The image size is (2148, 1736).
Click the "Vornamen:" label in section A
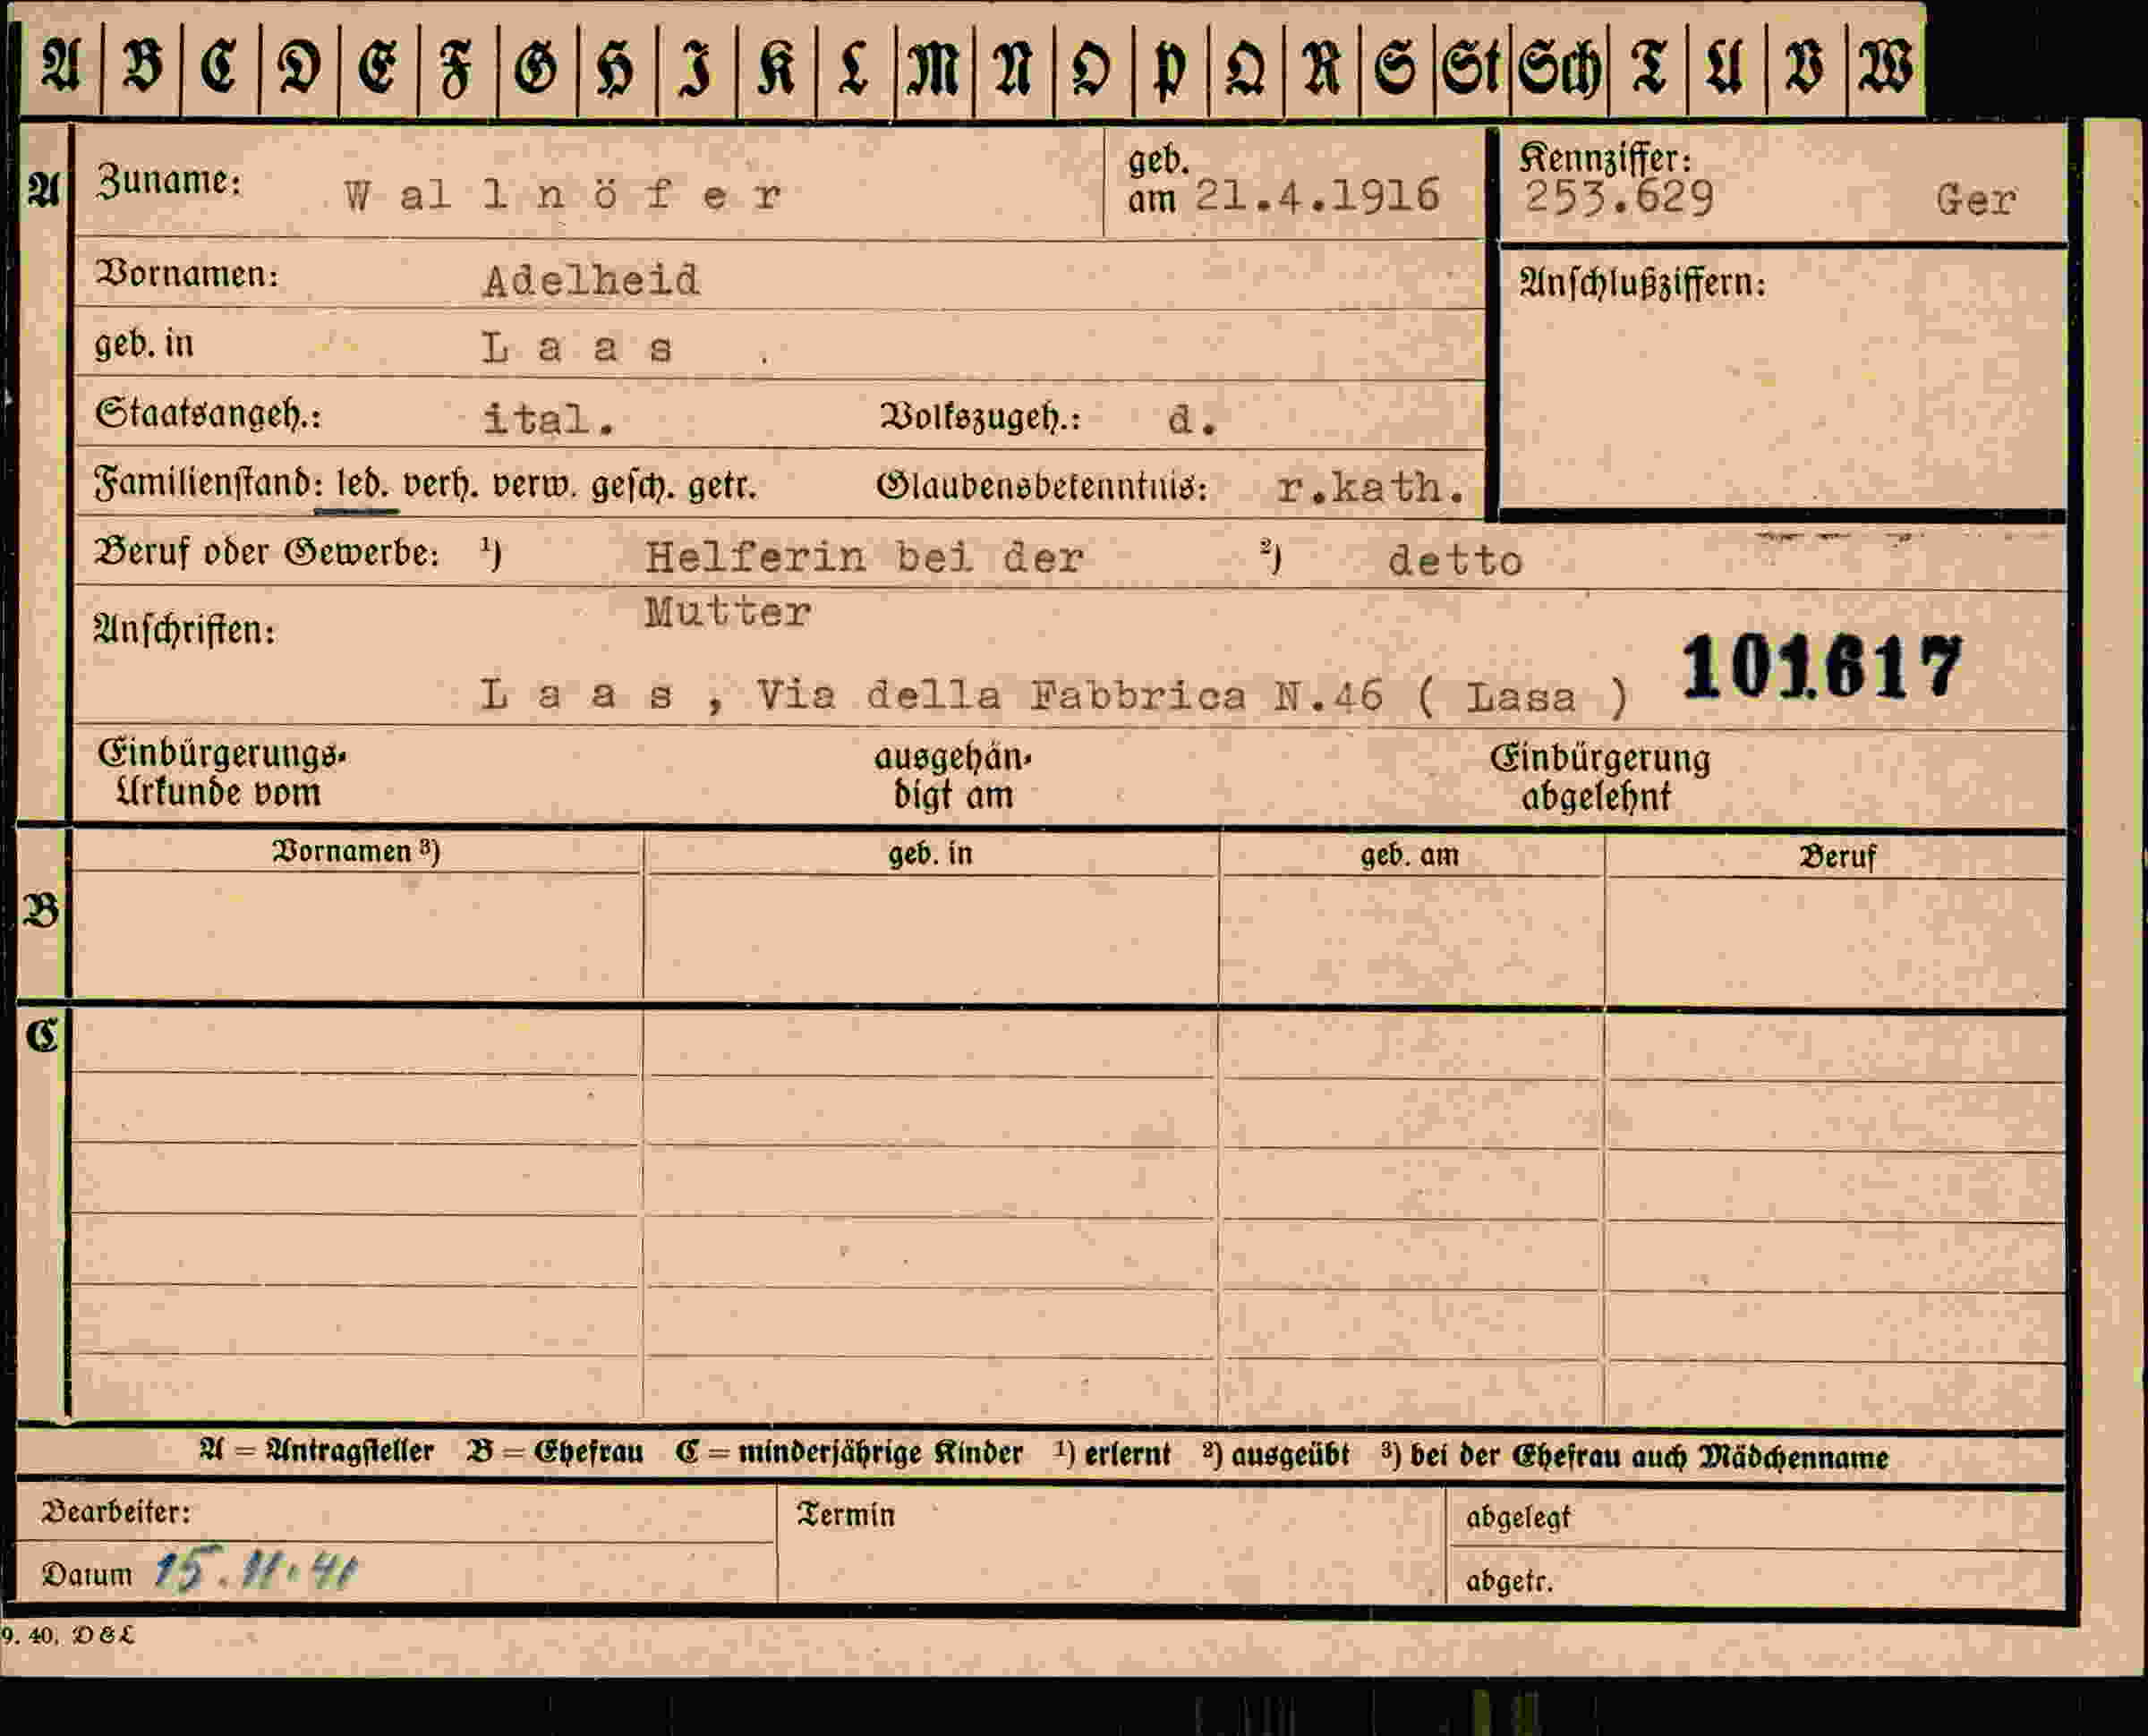click(186, 273)
